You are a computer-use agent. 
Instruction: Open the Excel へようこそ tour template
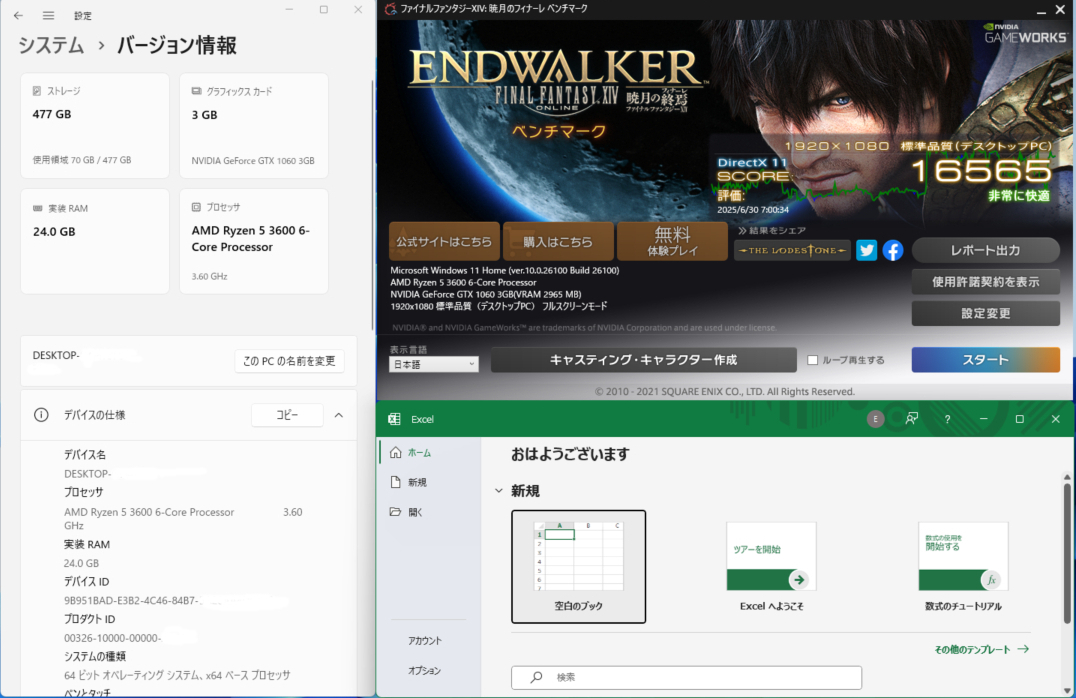pyautogui.click(x=771, y=566)
